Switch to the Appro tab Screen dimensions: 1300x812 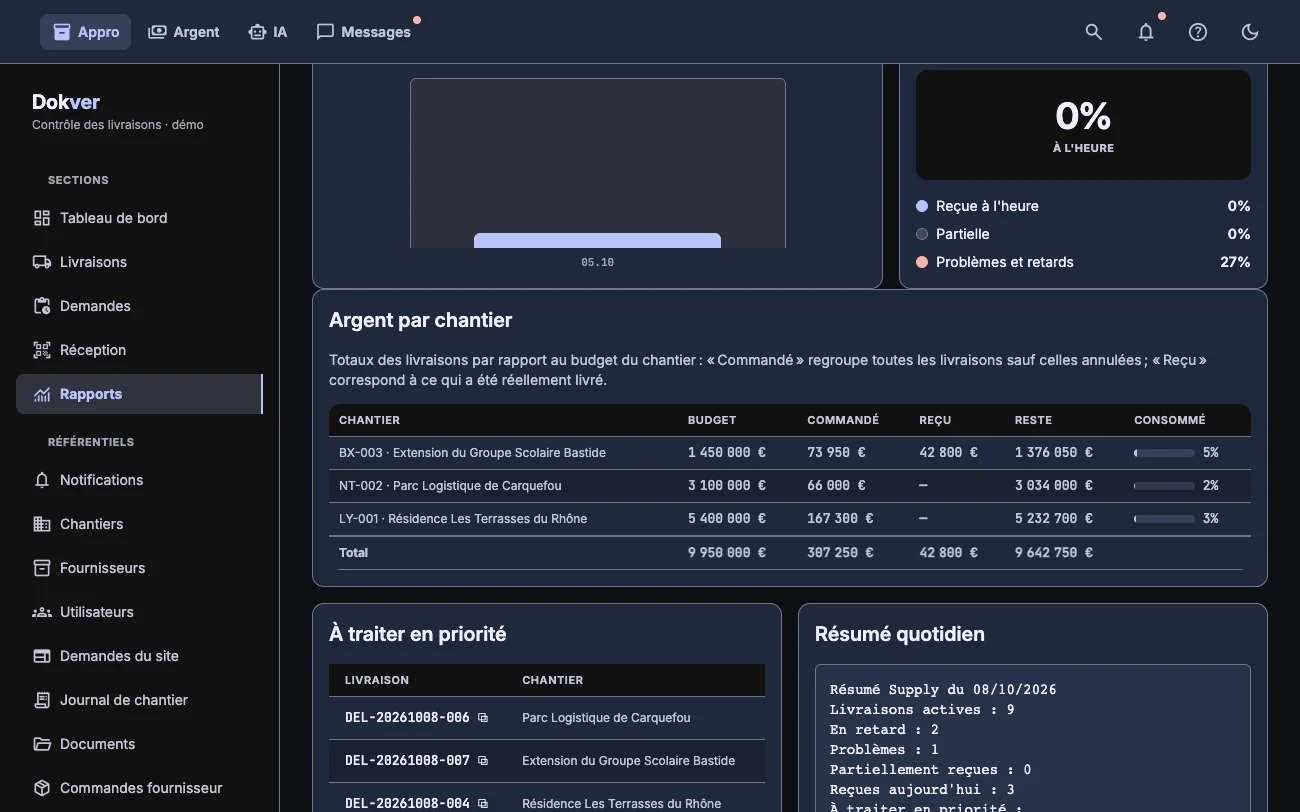click(86, 32)
